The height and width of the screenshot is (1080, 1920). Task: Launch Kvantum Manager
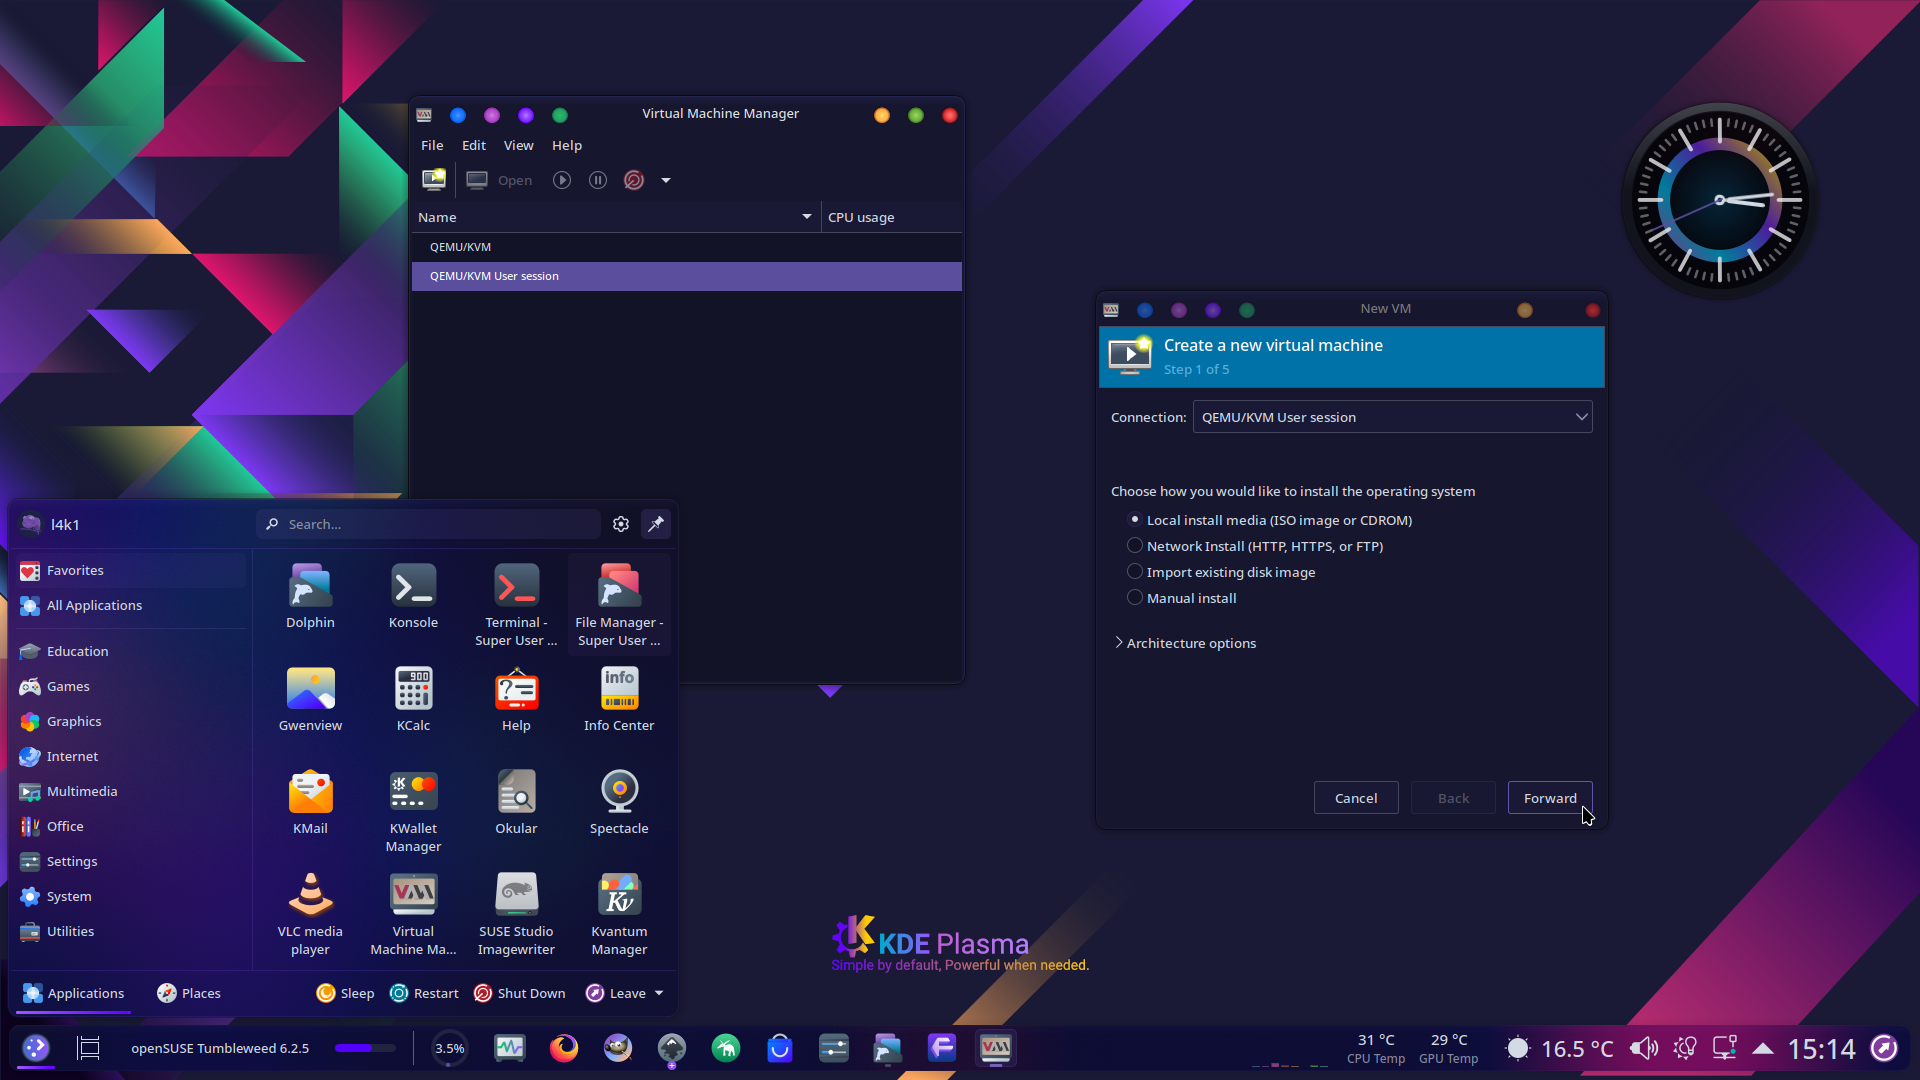coord(619,913)
